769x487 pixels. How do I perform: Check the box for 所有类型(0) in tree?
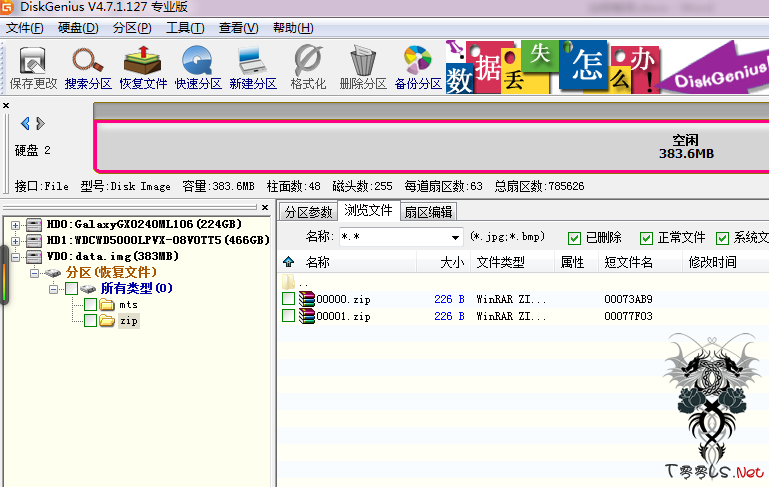(72, 288)
